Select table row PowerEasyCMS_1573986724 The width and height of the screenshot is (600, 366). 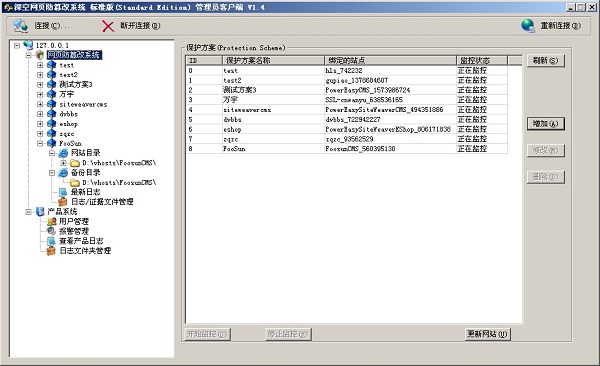point(347,90)
